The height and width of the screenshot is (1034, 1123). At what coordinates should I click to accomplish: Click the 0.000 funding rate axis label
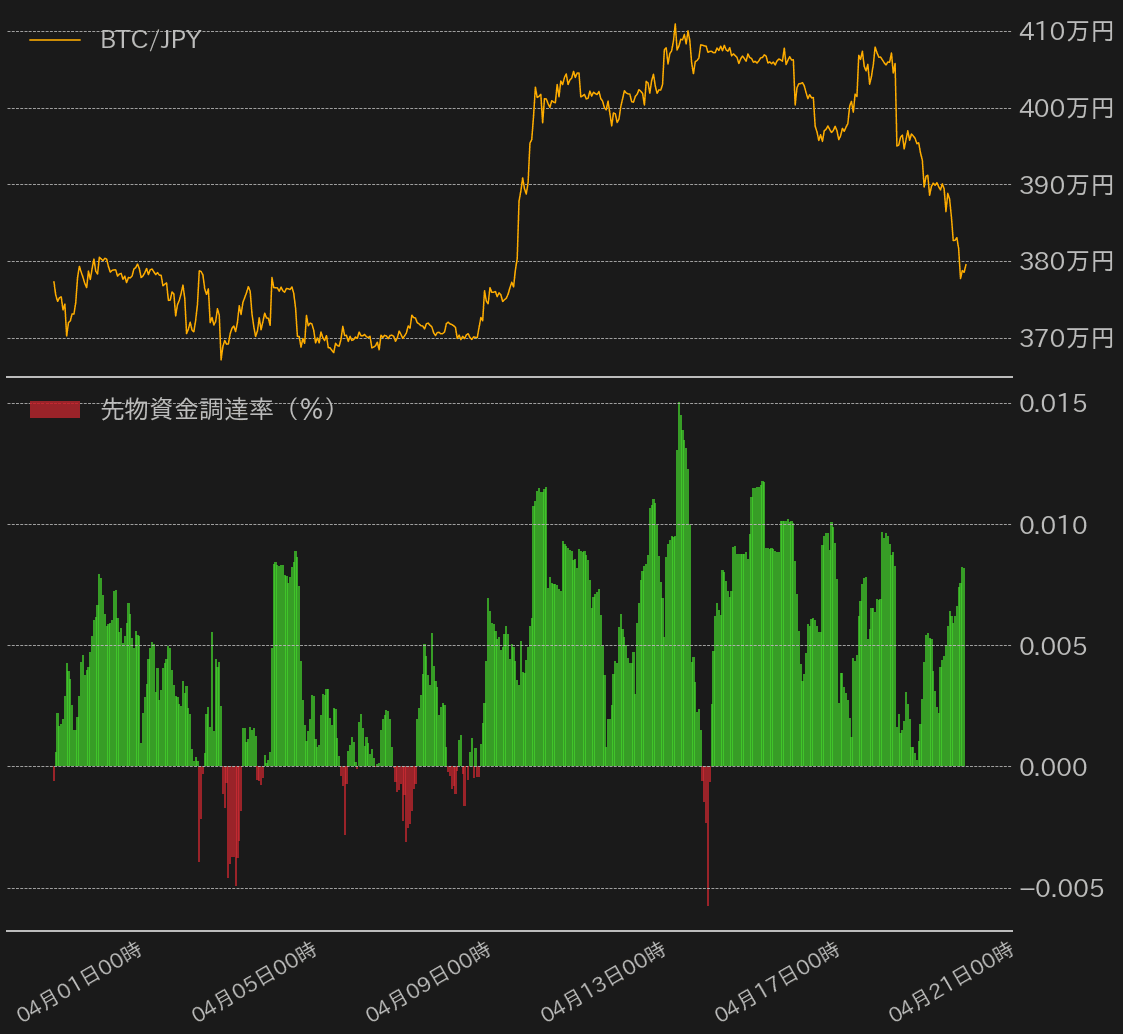(1052, 767)
